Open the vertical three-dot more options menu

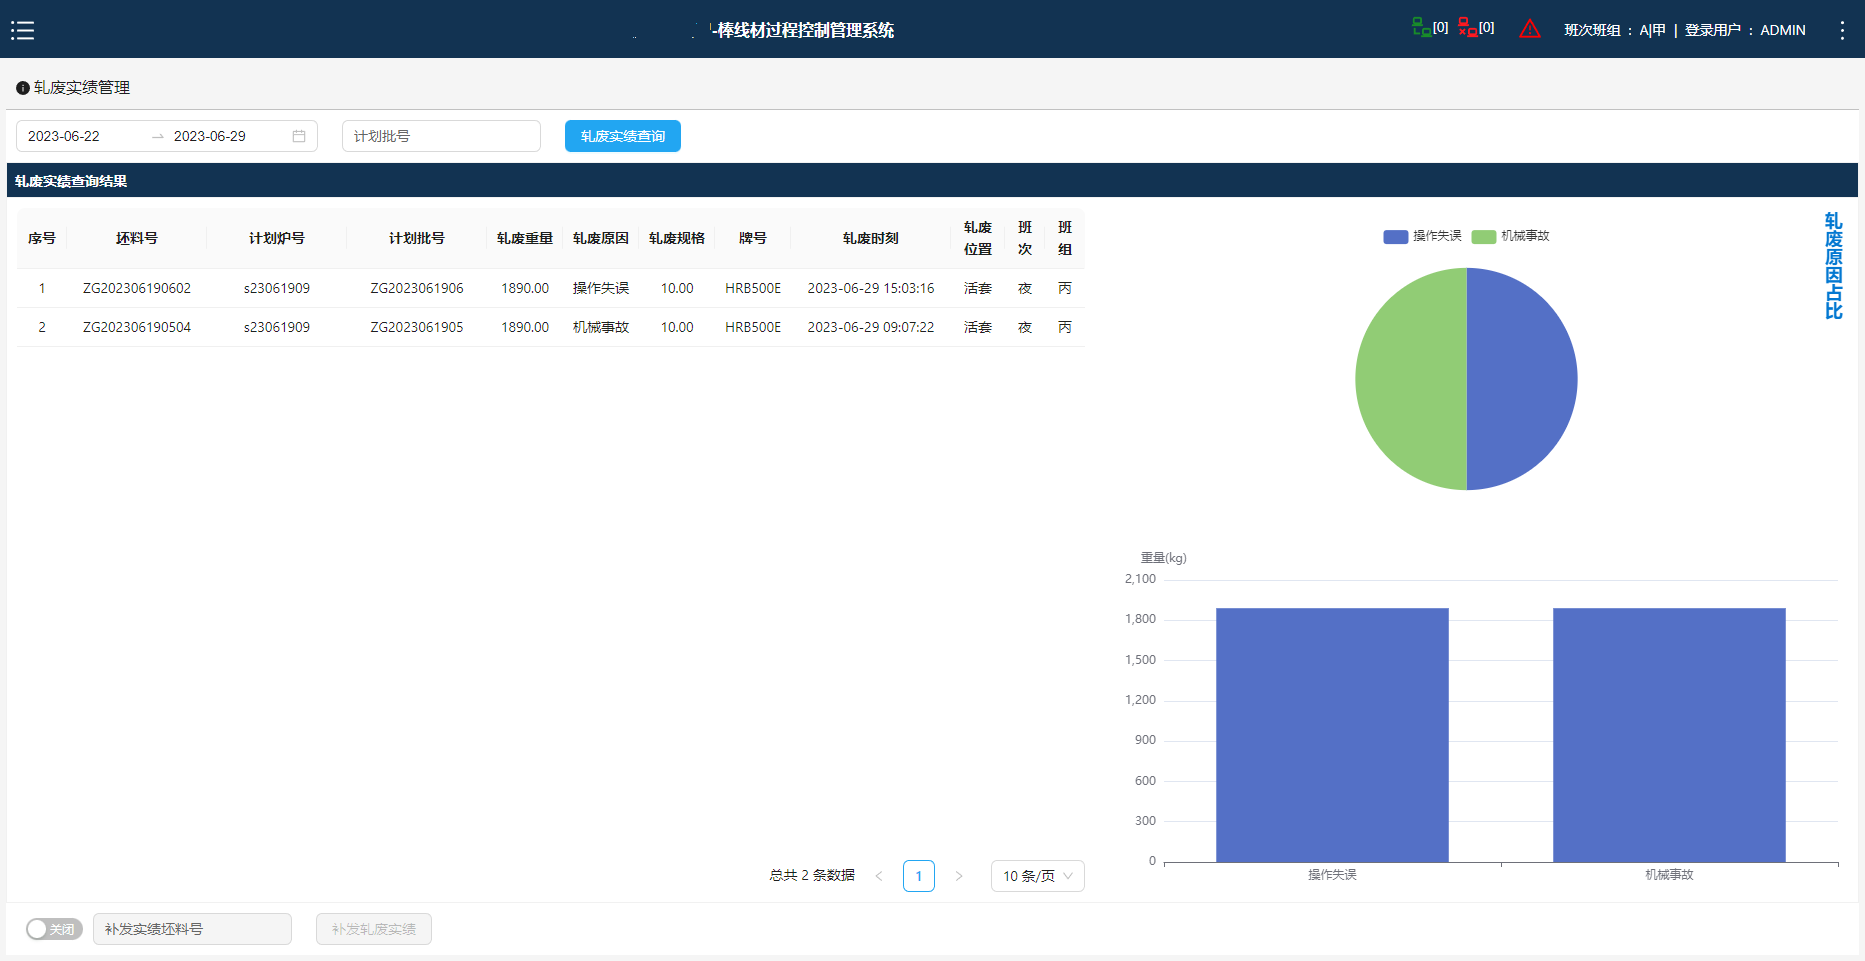[x=1842, y=30]
